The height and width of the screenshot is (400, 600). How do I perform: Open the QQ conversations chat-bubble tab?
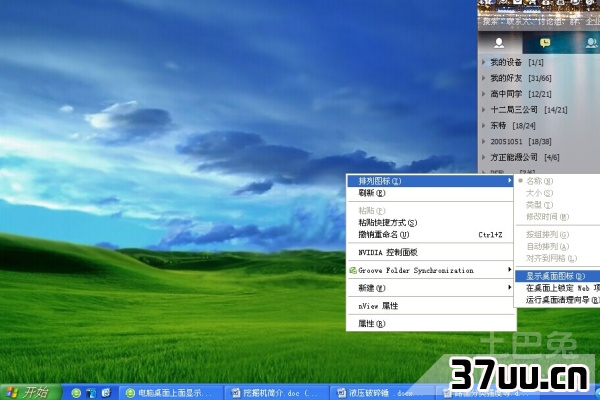pos(545,43)
